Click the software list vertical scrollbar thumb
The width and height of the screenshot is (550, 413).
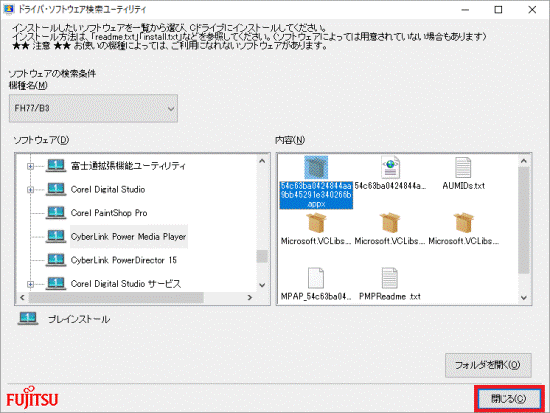pos(262,256)
